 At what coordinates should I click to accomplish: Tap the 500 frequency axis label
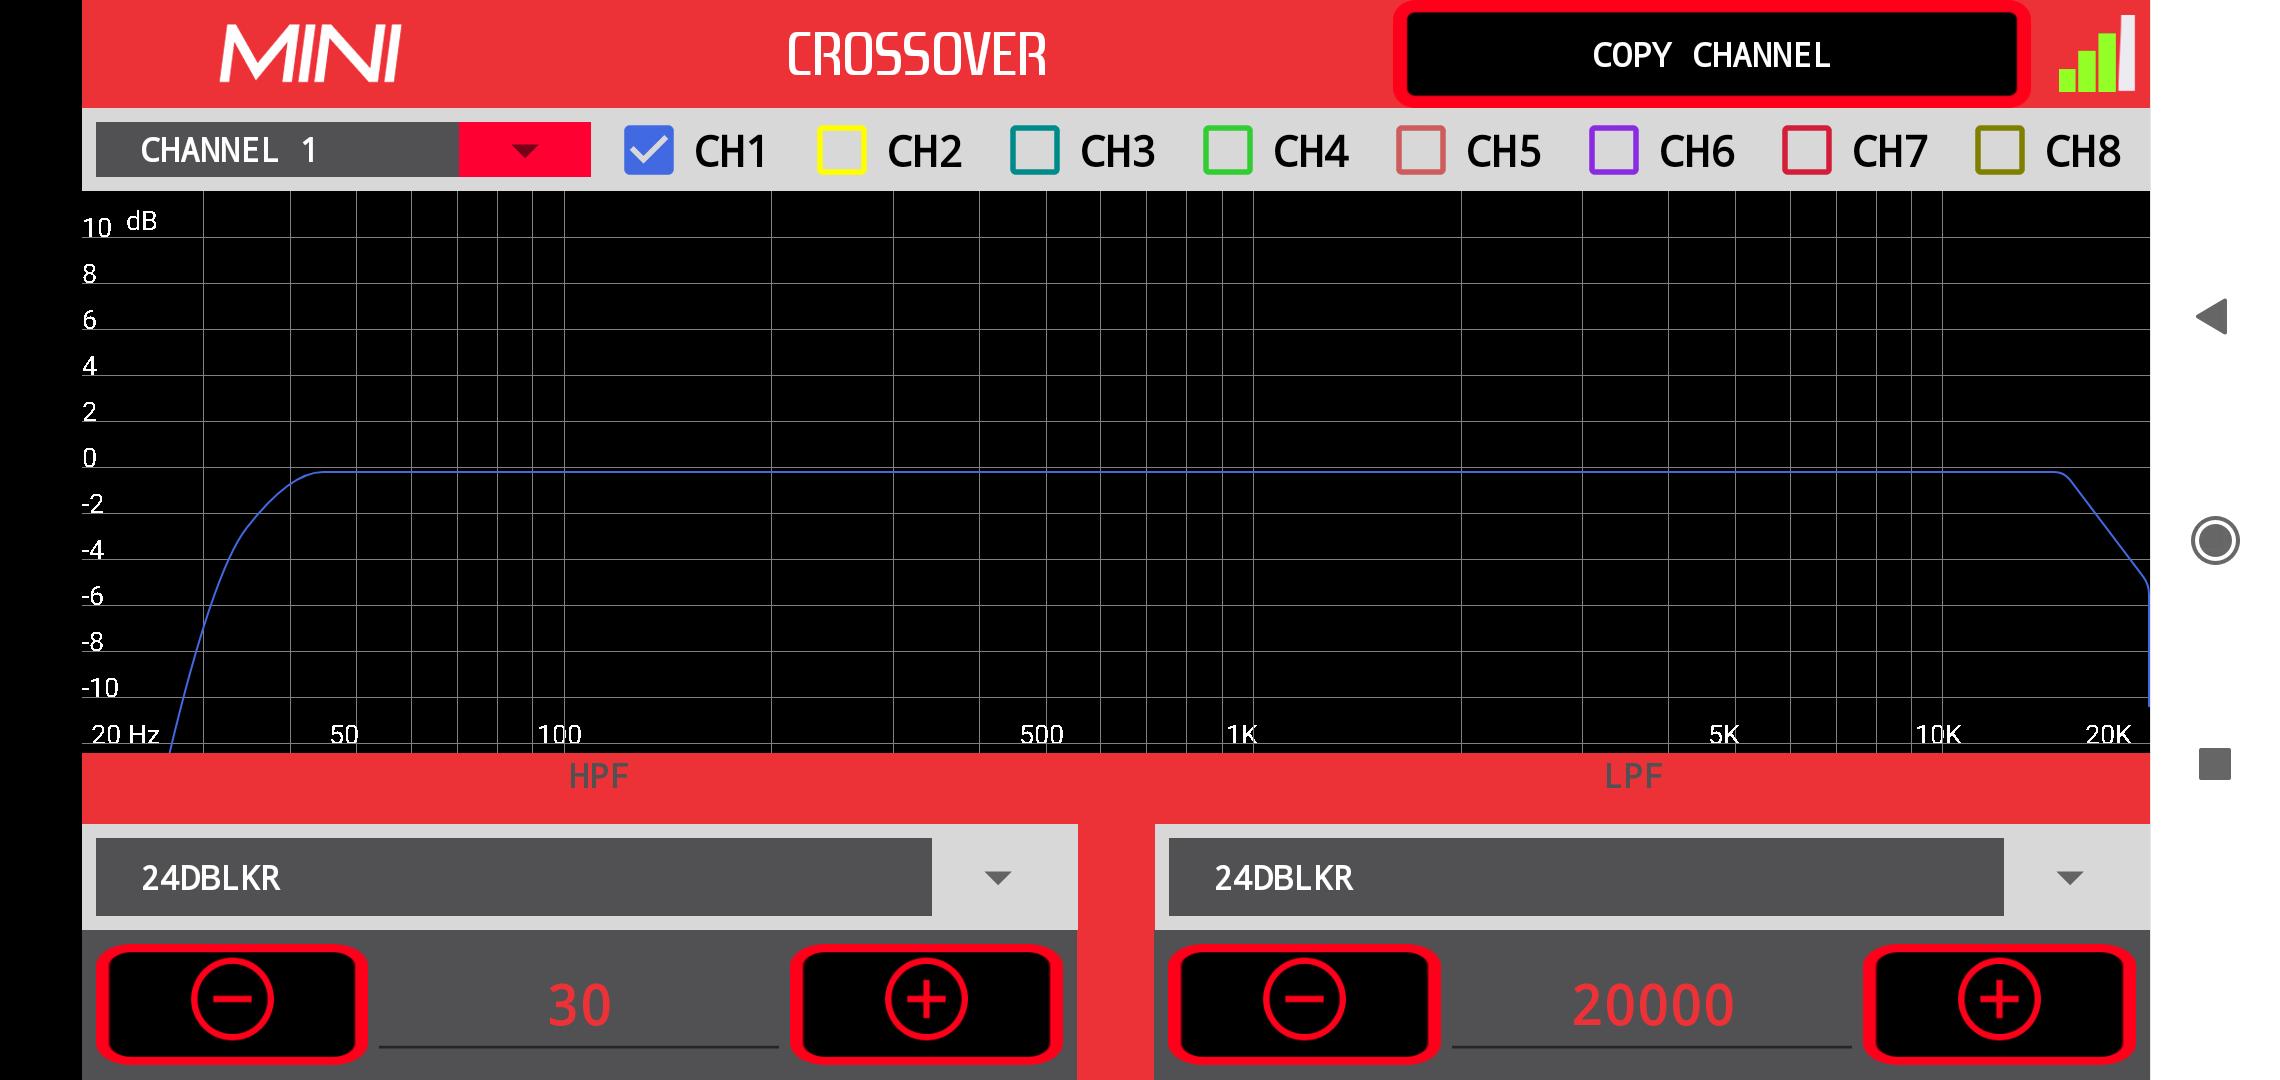[x=1041, y=735]
